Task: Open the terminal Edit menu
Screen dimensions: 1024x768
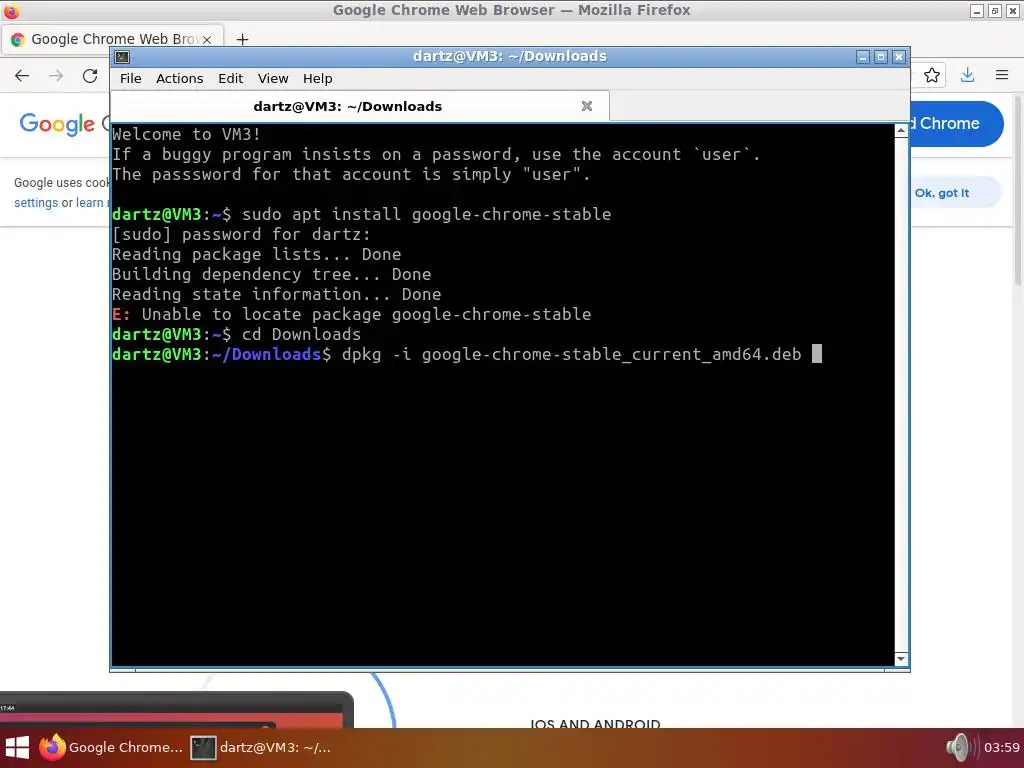Action: click(x=231, y=78)
